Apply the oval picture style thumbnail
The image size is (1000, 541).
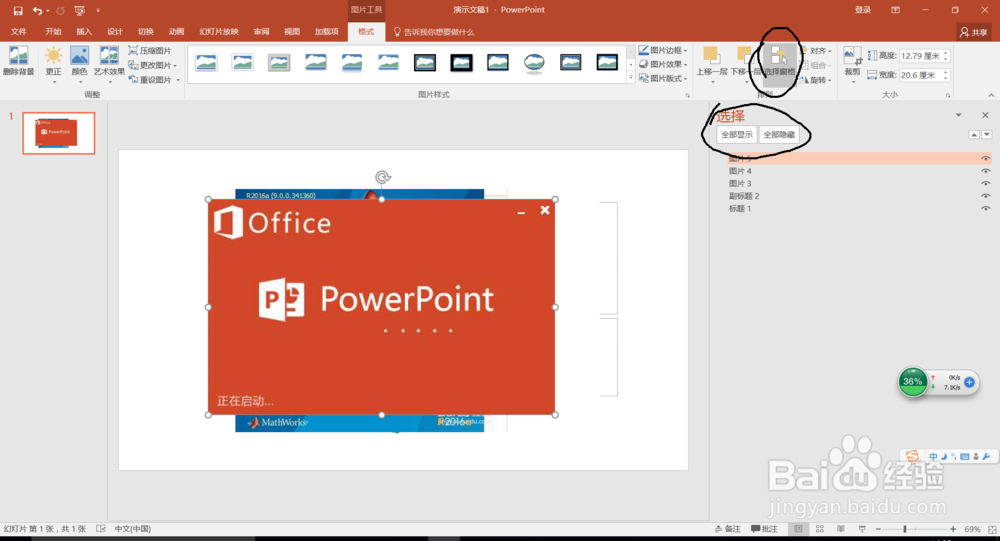534,63
